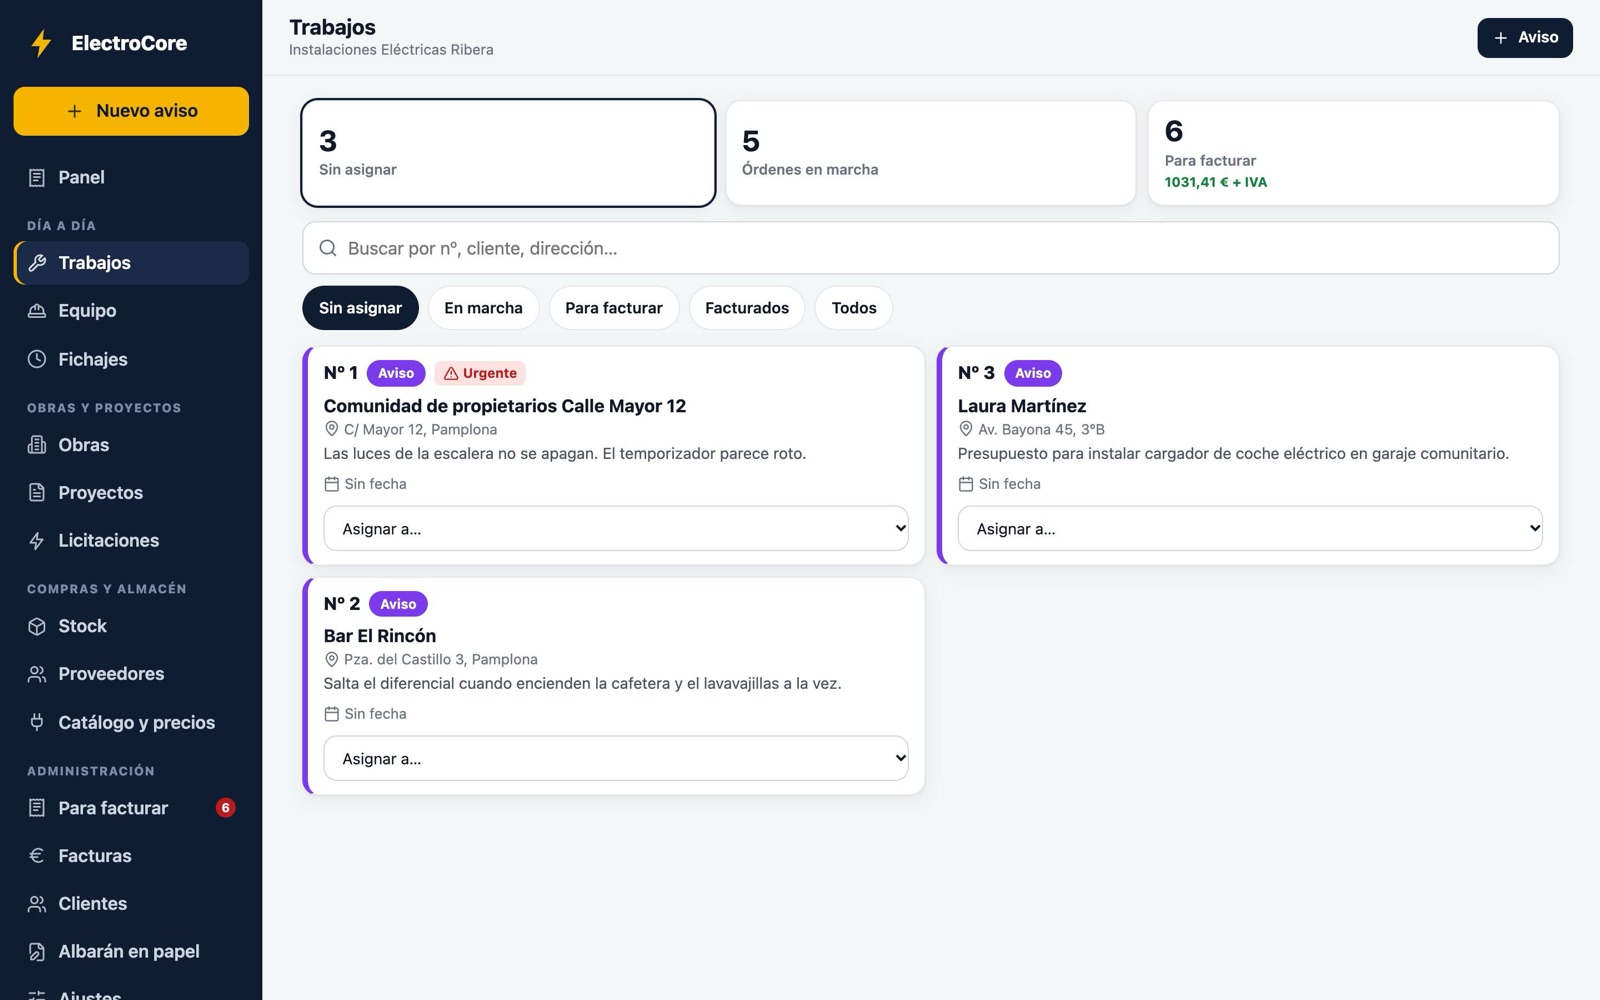Click the file icon for Albarán en papel
The image size is (1600, 1000).
point(37,952)
